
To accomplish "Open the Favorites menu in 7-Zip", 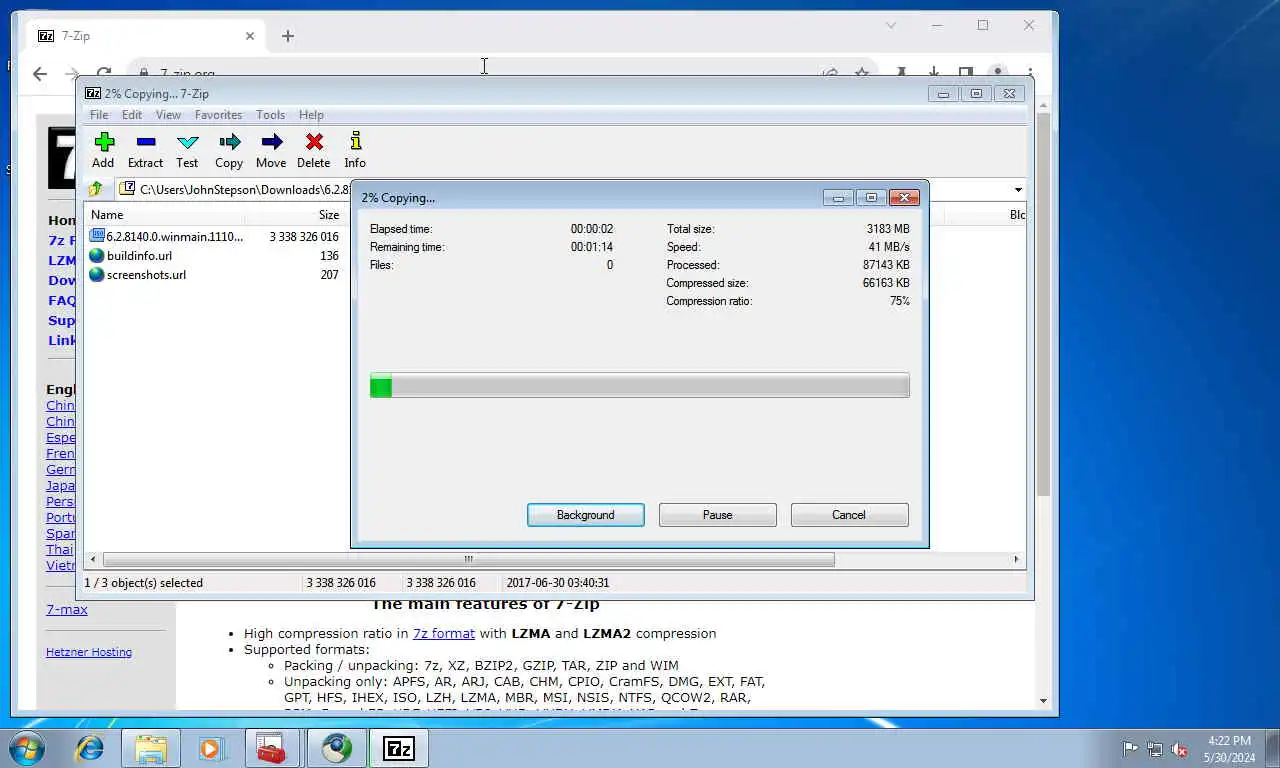I will [218, 115].
